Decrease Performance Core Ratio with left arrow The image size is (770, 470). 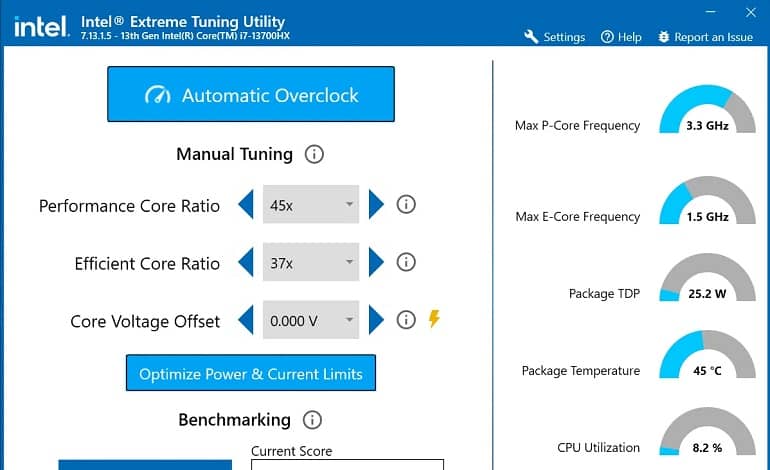pyautogui.click(x=246, y=204)
